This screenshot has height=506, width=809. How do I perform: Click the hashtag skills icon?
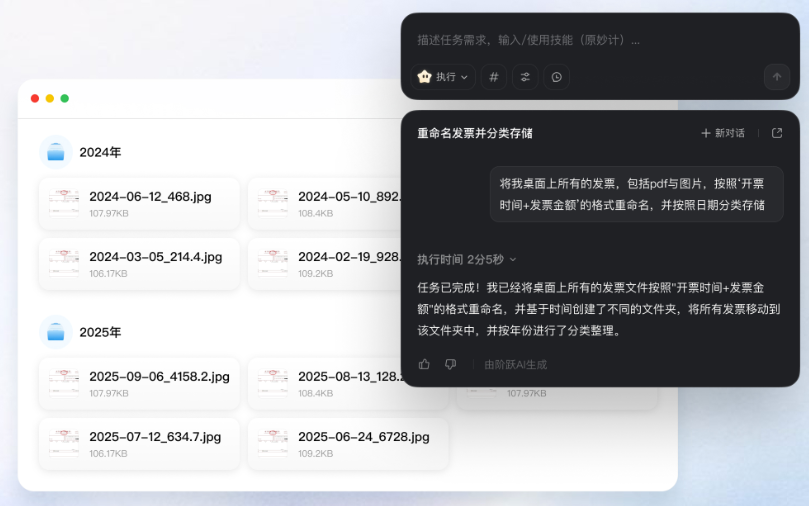click(494, 77)
